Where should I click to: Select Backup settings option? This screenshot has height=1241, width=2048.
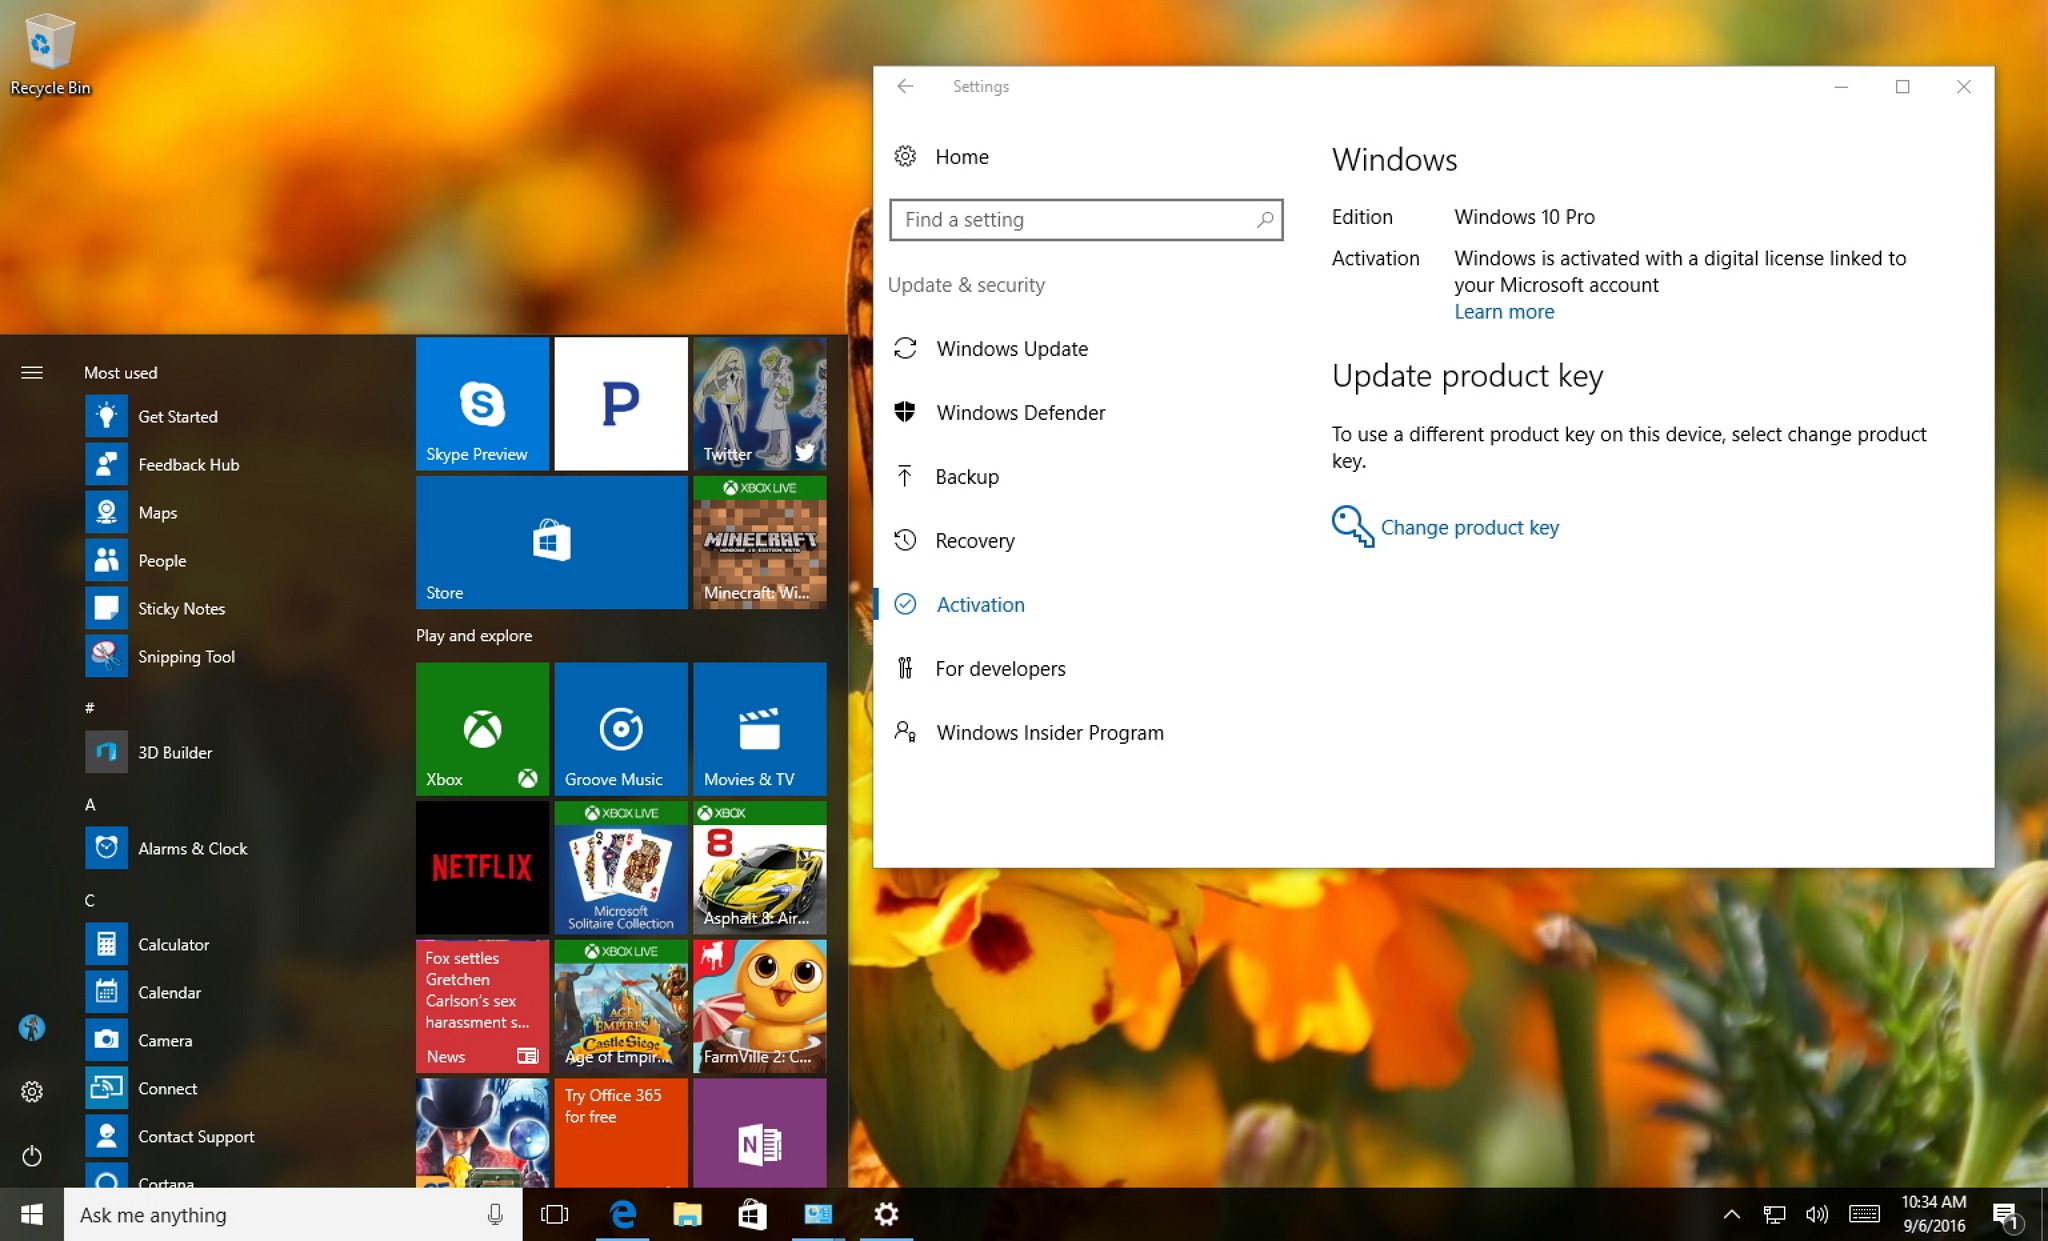click(x=967, y=476)
